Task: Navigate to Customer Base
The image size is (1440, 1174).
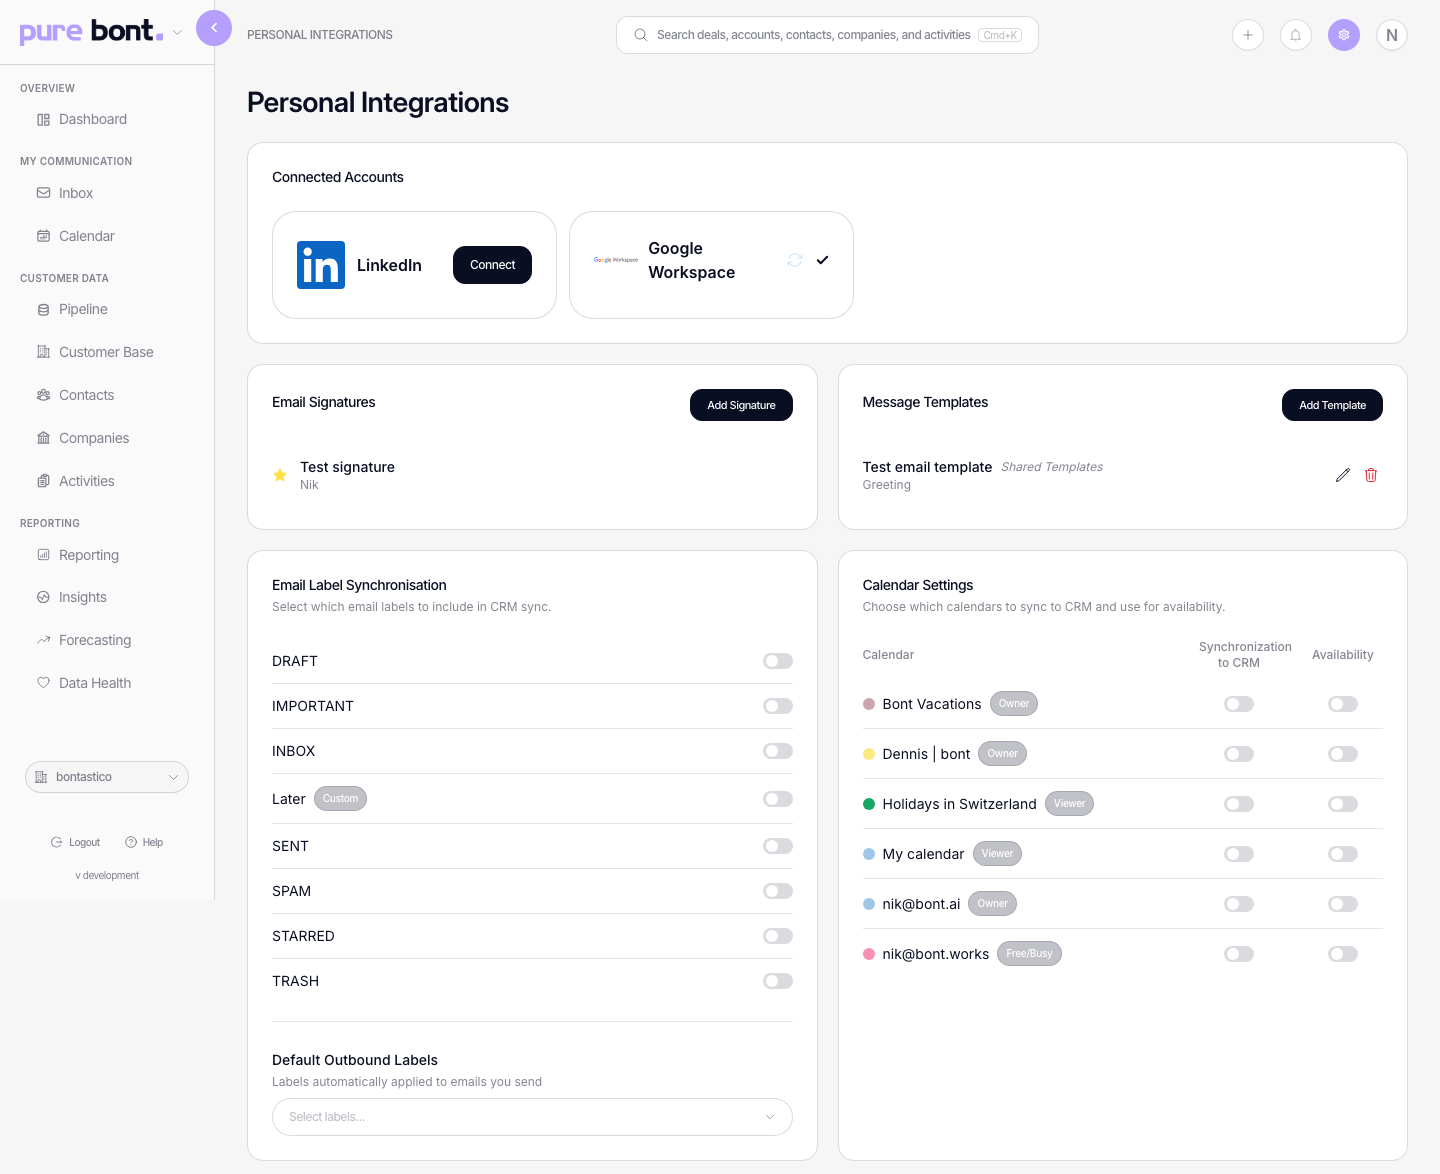Action: pos(106,352)
